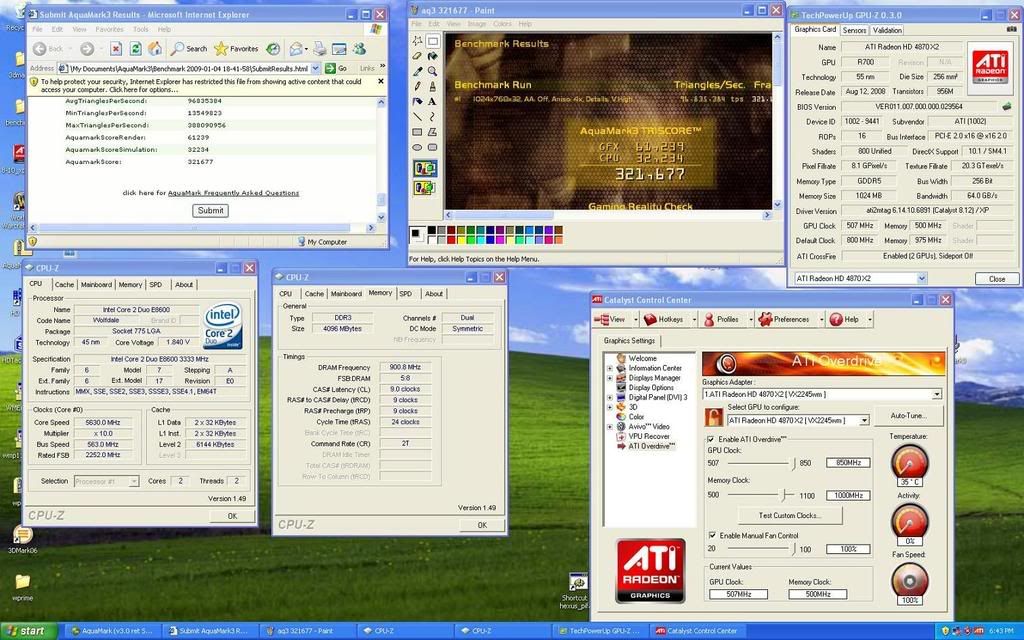The width and height of the screenshot is (1024, 640).
Task: Select the Rectangle shape tool in Paint
Action: point(417,132)
